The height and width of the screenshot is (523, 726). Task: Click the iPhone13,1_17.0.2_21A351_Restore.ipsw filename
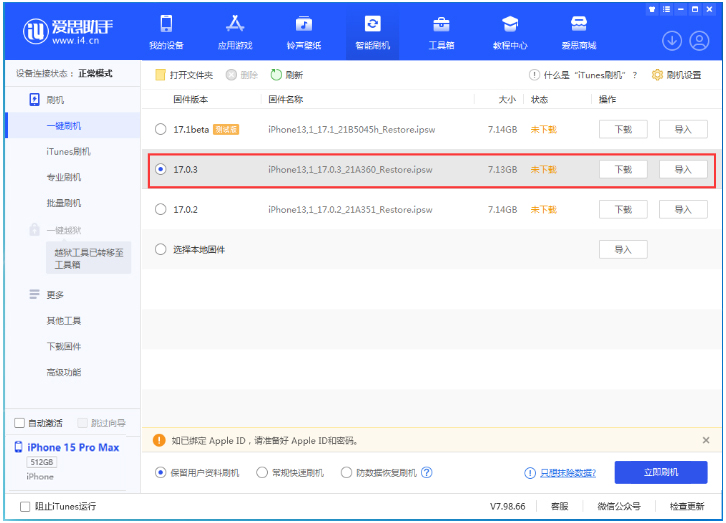tap(350, 210)
